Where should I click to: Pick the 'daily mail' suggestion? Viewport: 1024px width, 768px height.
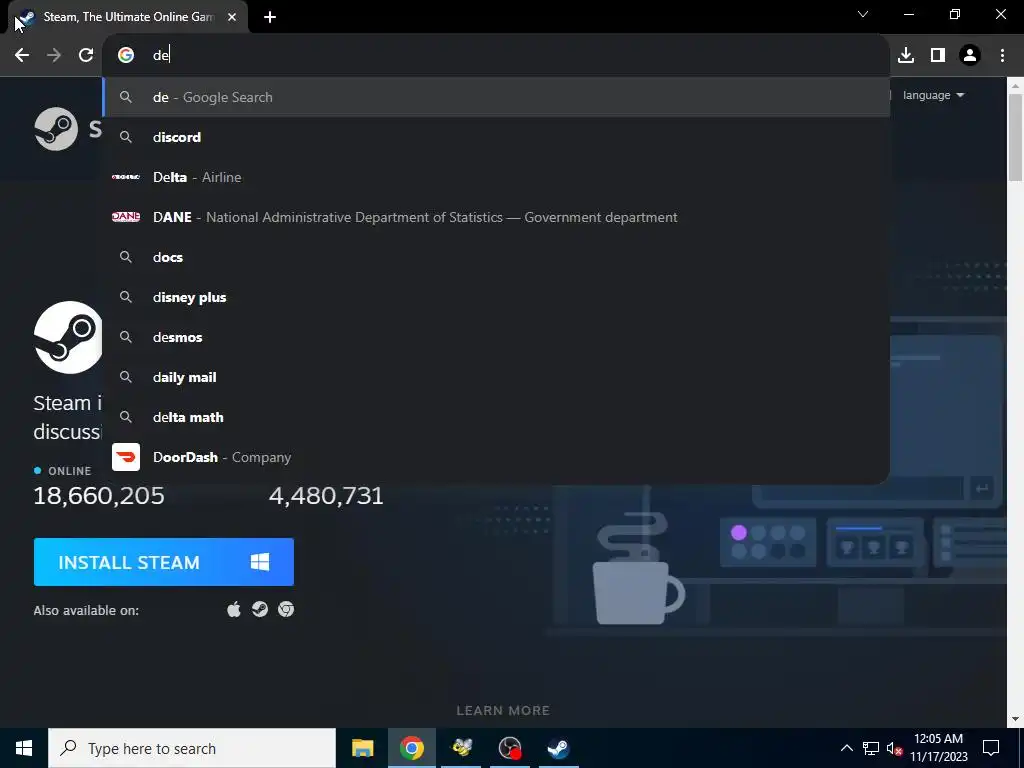click(496, 377)
